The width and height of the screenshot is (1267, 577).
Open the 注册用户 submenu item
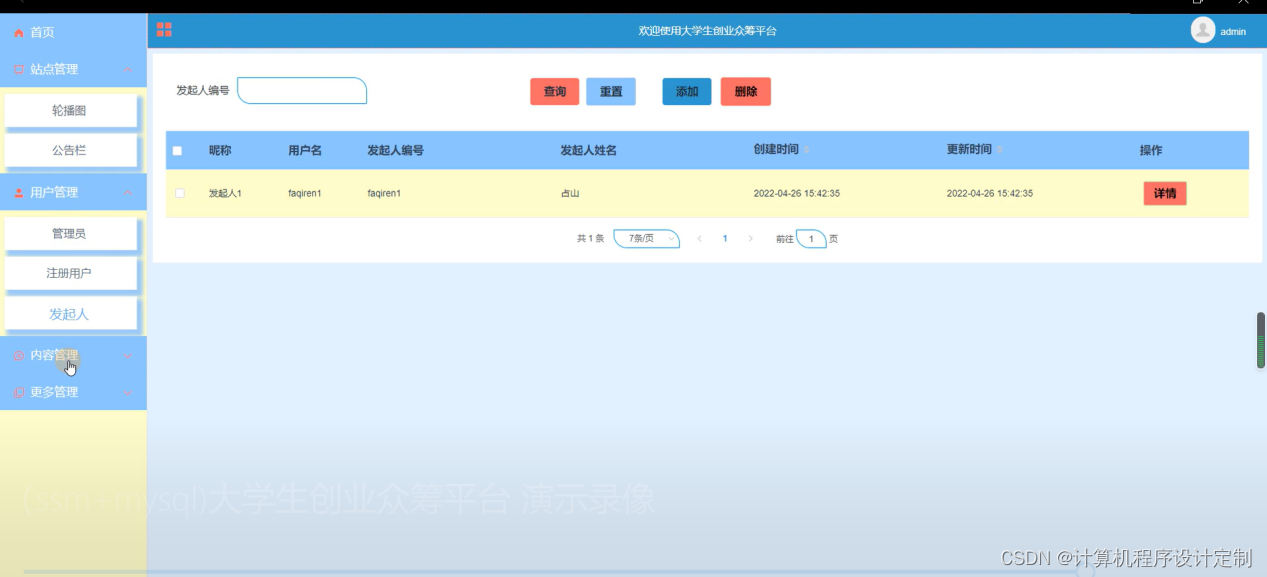pos(70,273)
